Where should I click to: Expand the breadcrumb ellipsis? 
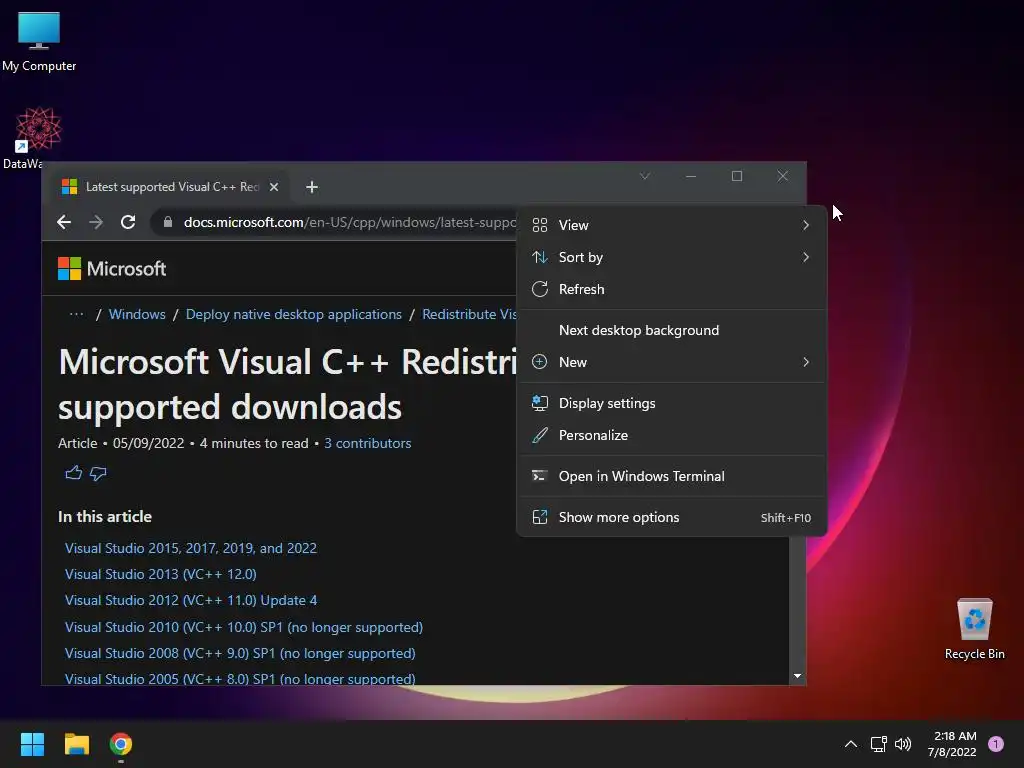(76, 314)
